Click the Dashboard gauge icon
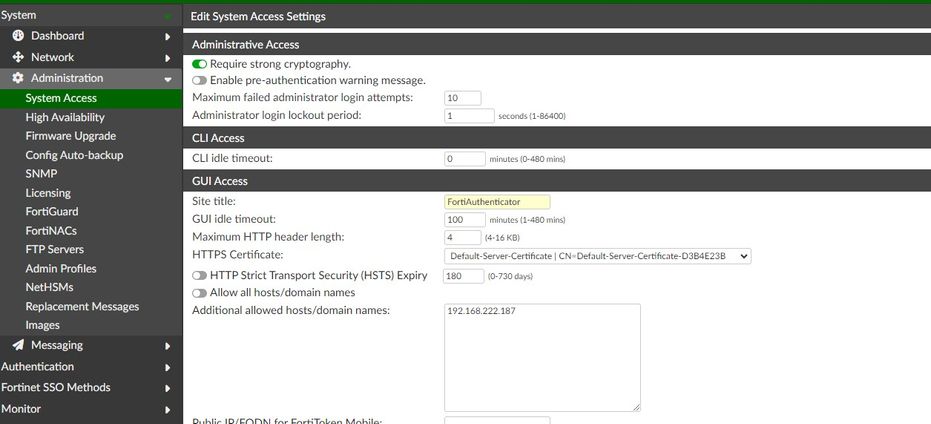This screenshot has height=424, width=931. [x=18, y=36]
